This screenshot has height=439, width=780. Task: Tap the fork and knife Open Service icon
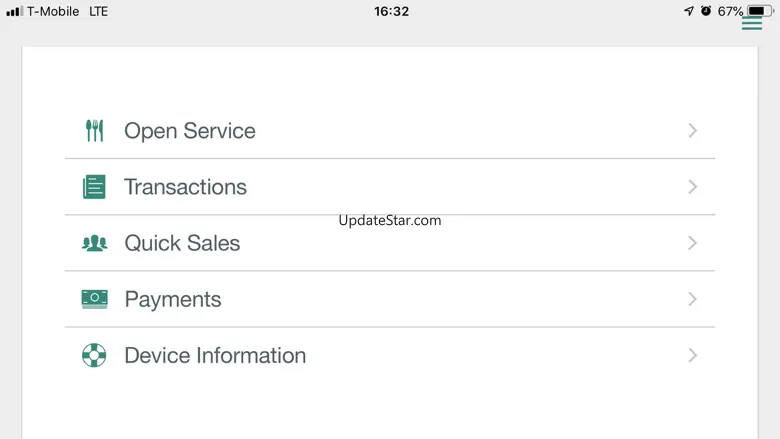click(94, 131)
